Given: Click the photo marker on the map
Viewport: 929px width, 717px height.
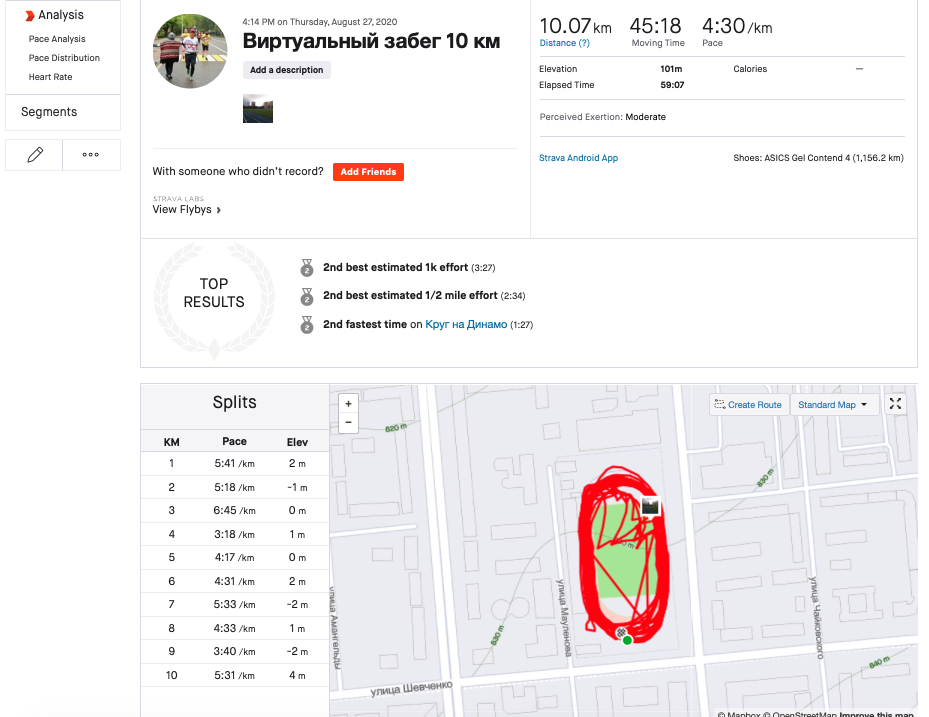Looking at the screenshot, I should (x=650, y=507).
